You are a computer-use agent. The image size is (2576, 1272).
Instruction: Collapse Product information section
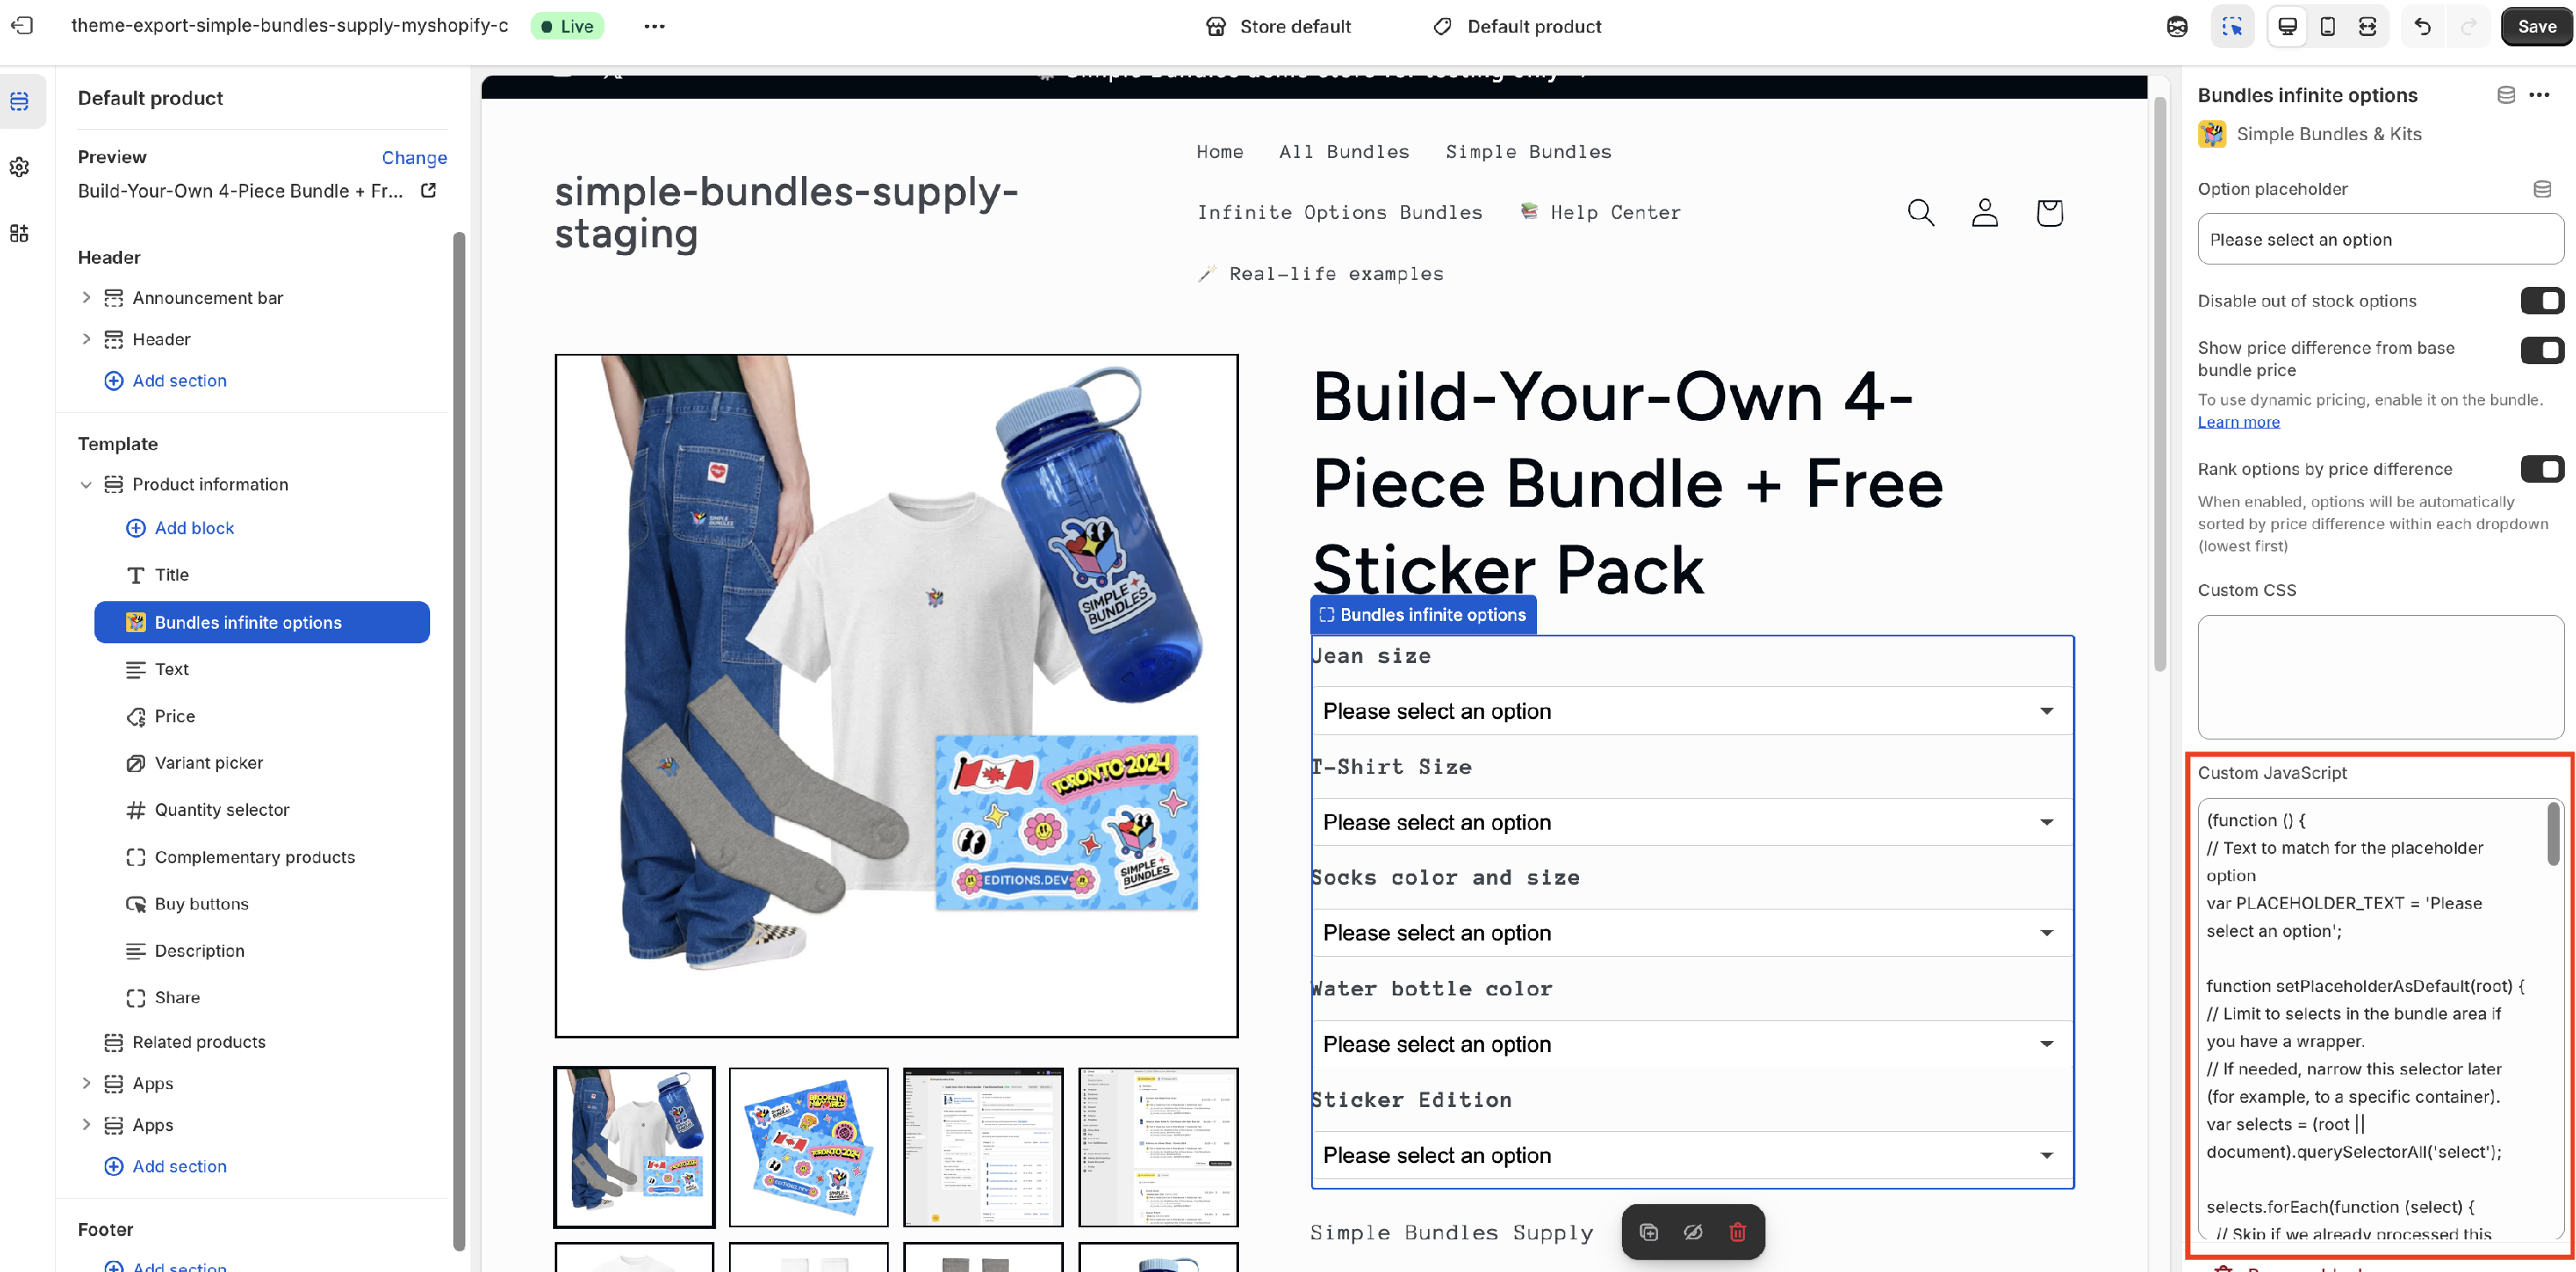coord(86,484)
